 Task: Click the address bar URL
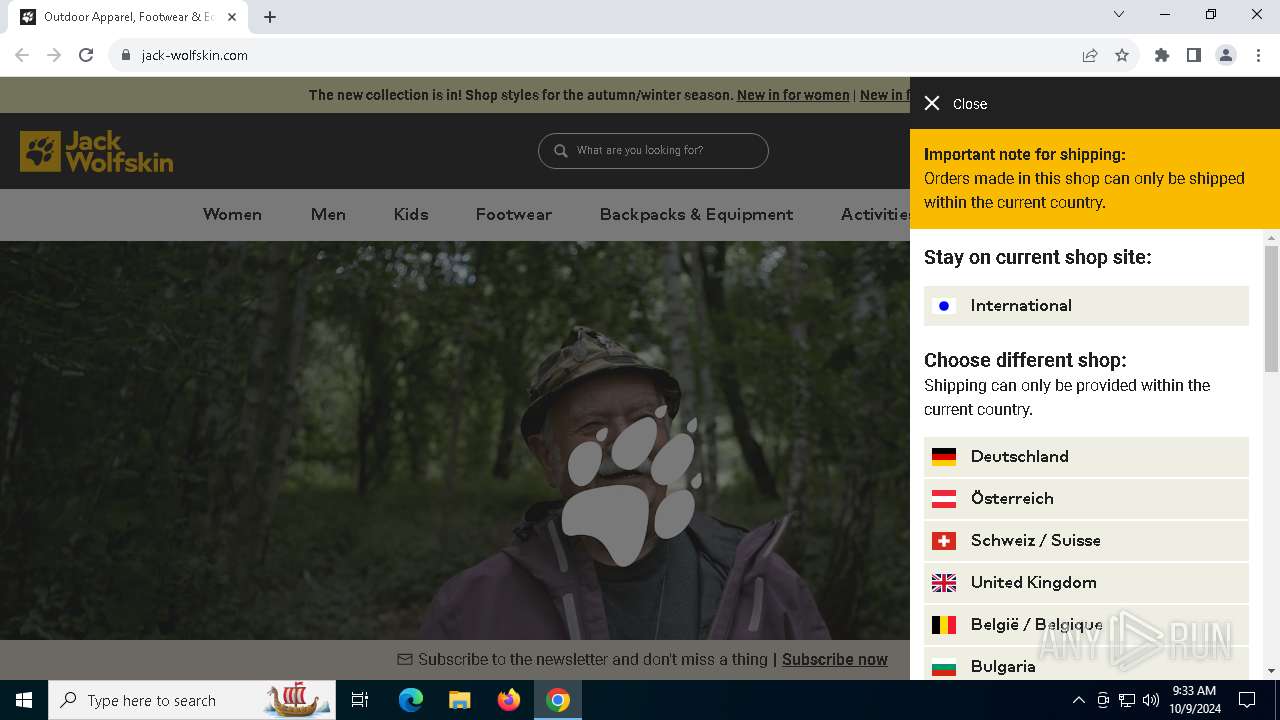click(x=195, y=56)
